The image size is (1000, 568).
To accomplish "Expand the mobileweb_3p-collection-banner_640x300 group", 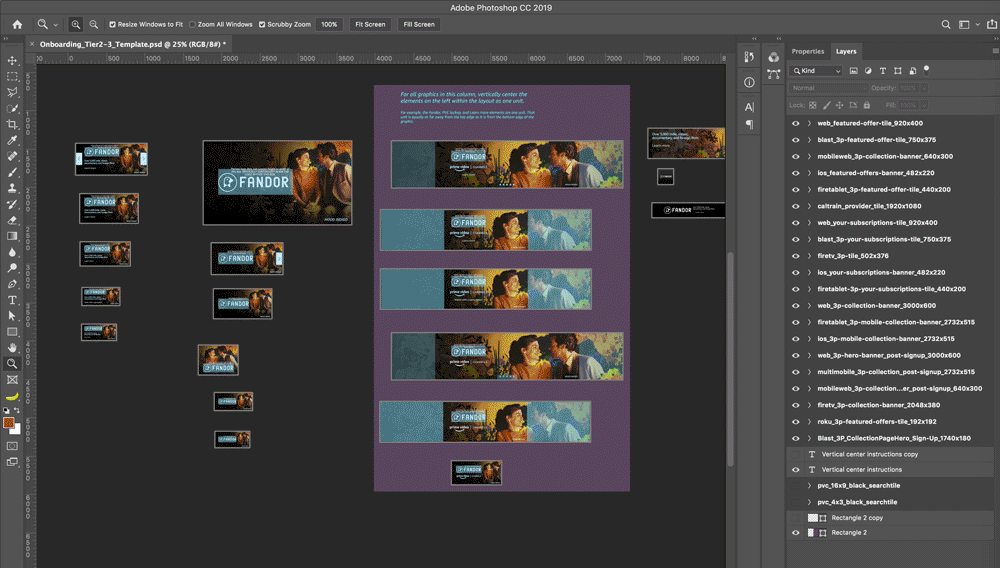I will pos(809,156).
